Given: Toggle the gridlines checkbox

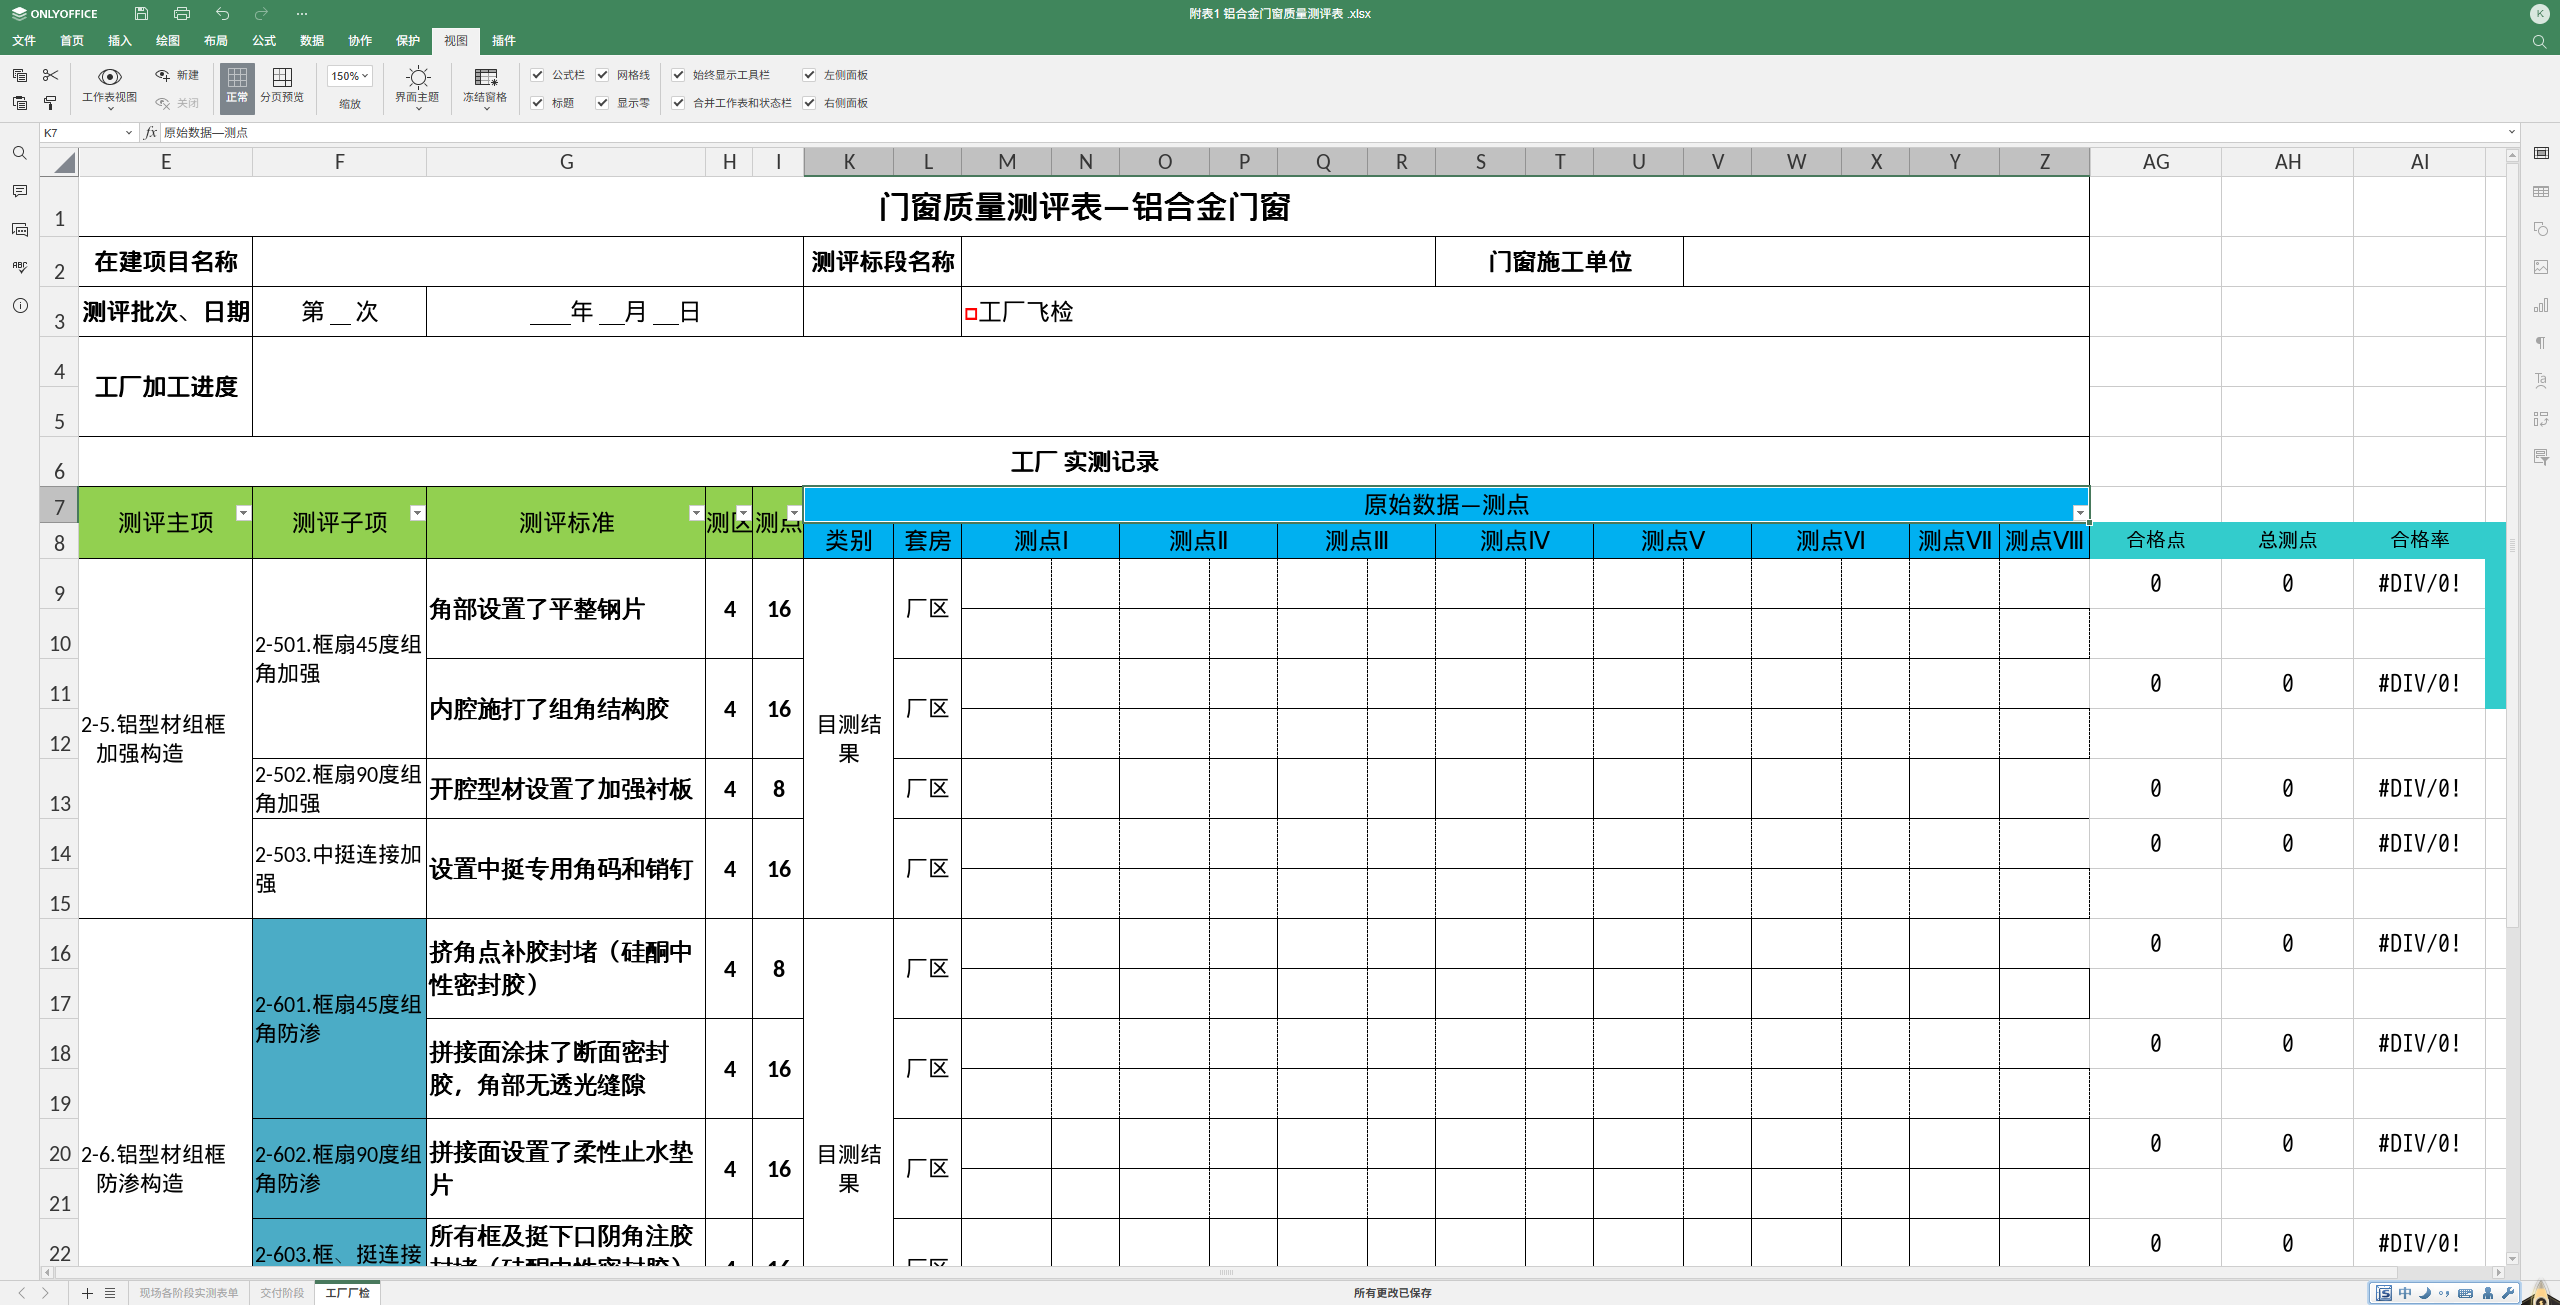Looking at the screenshot, I should [602, 75].
